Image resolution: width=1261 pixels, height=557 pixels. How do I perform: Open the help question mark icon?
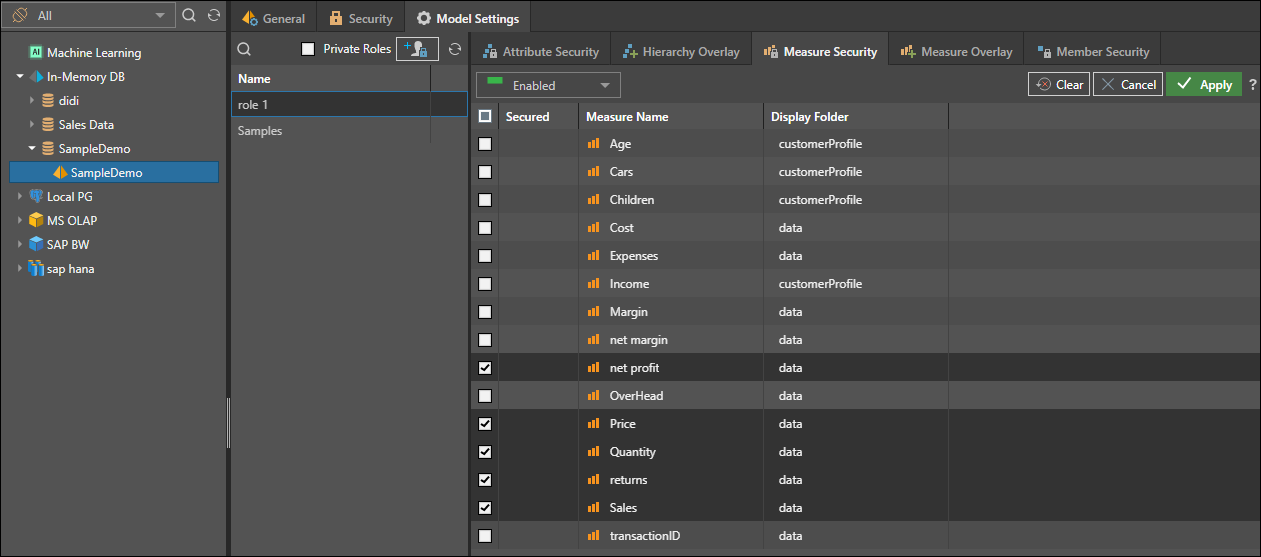(1252, 85)
